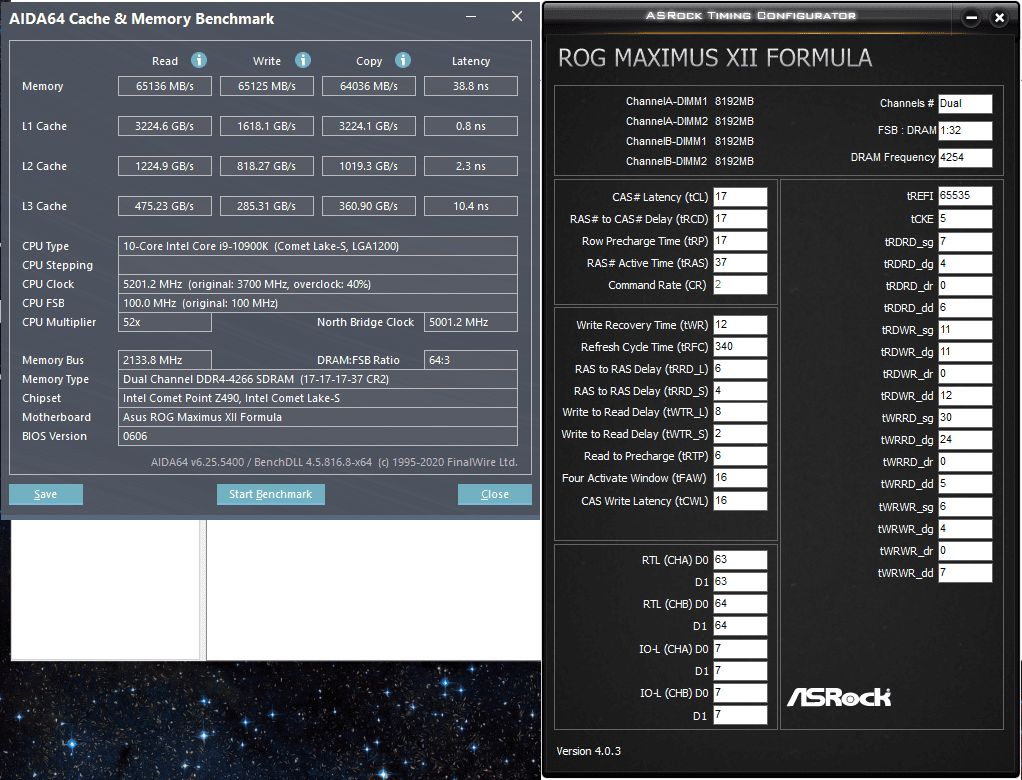Select the L3 Cache Latency 10.4 ns cell

click(471, 206)
